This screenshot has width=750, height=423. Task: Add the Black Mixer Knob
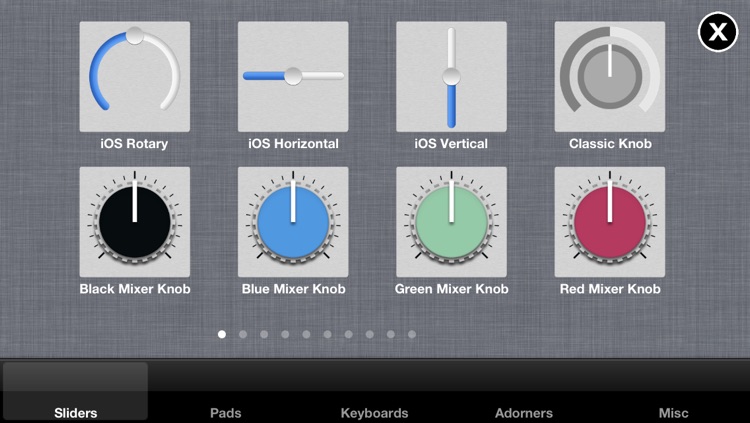point(134,222)
